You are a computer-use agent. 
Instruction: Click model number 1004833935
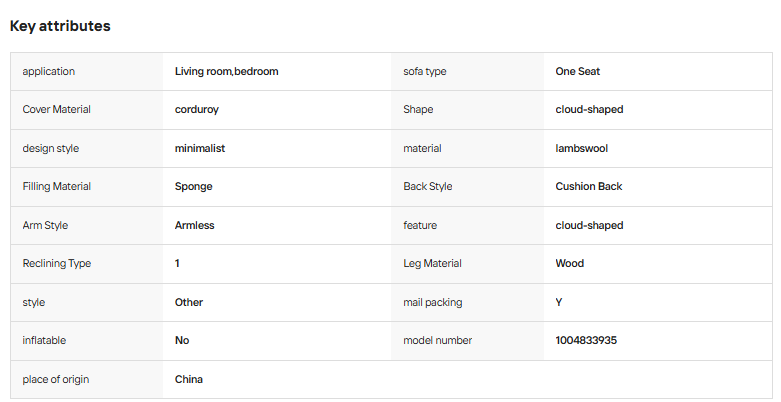[x=586, y=340]
